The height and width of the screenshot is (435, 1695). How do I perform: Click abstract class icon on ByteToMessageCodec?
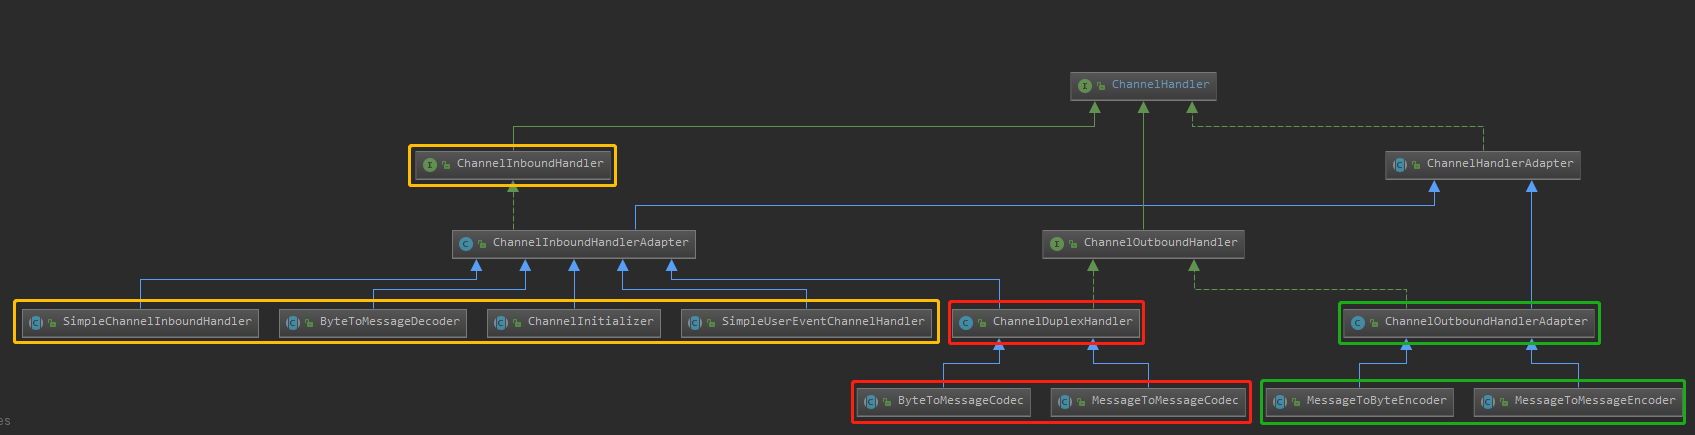870,402
